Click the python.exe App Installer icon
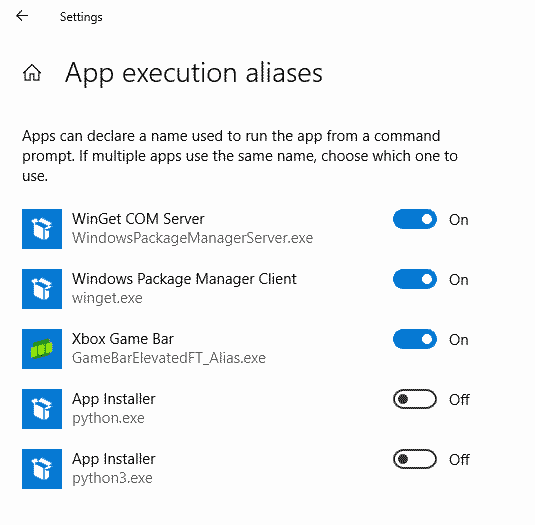535x525 pixels. (42, 409)
